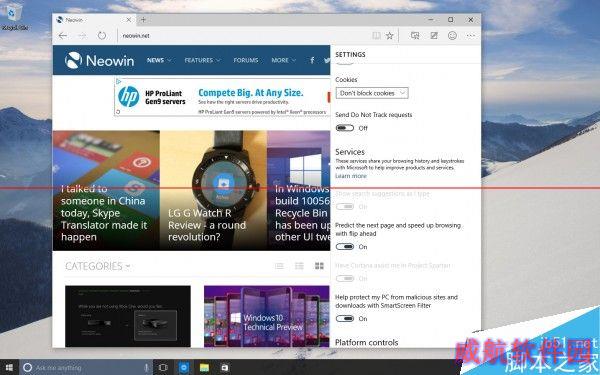Close the Neowin tab
Image resolution: width=600 pixels, height=375 pixels.
pyautogui.click(x=129, y=20)
